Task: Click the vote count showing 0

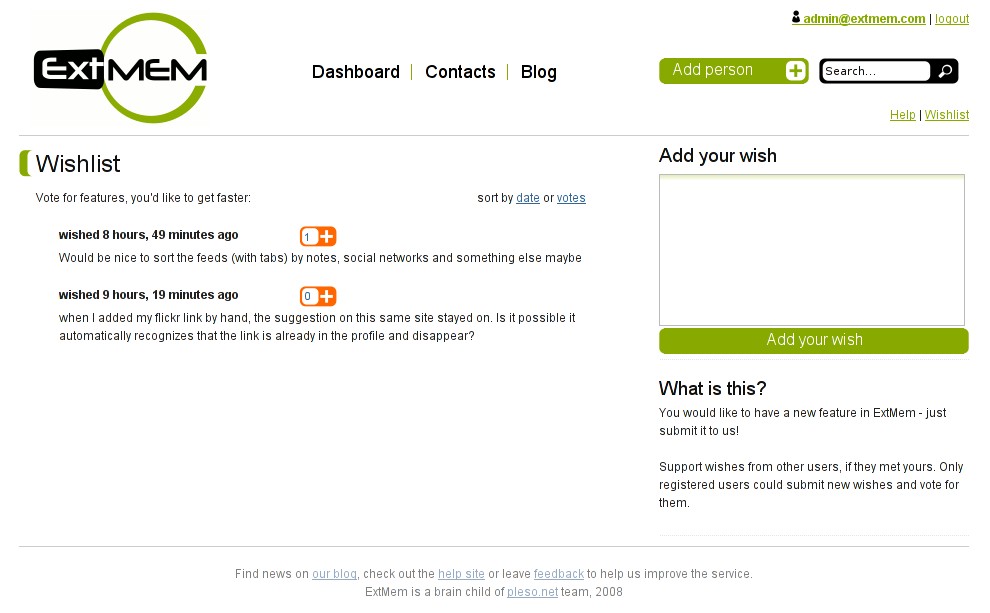Action: coord(308,296)
